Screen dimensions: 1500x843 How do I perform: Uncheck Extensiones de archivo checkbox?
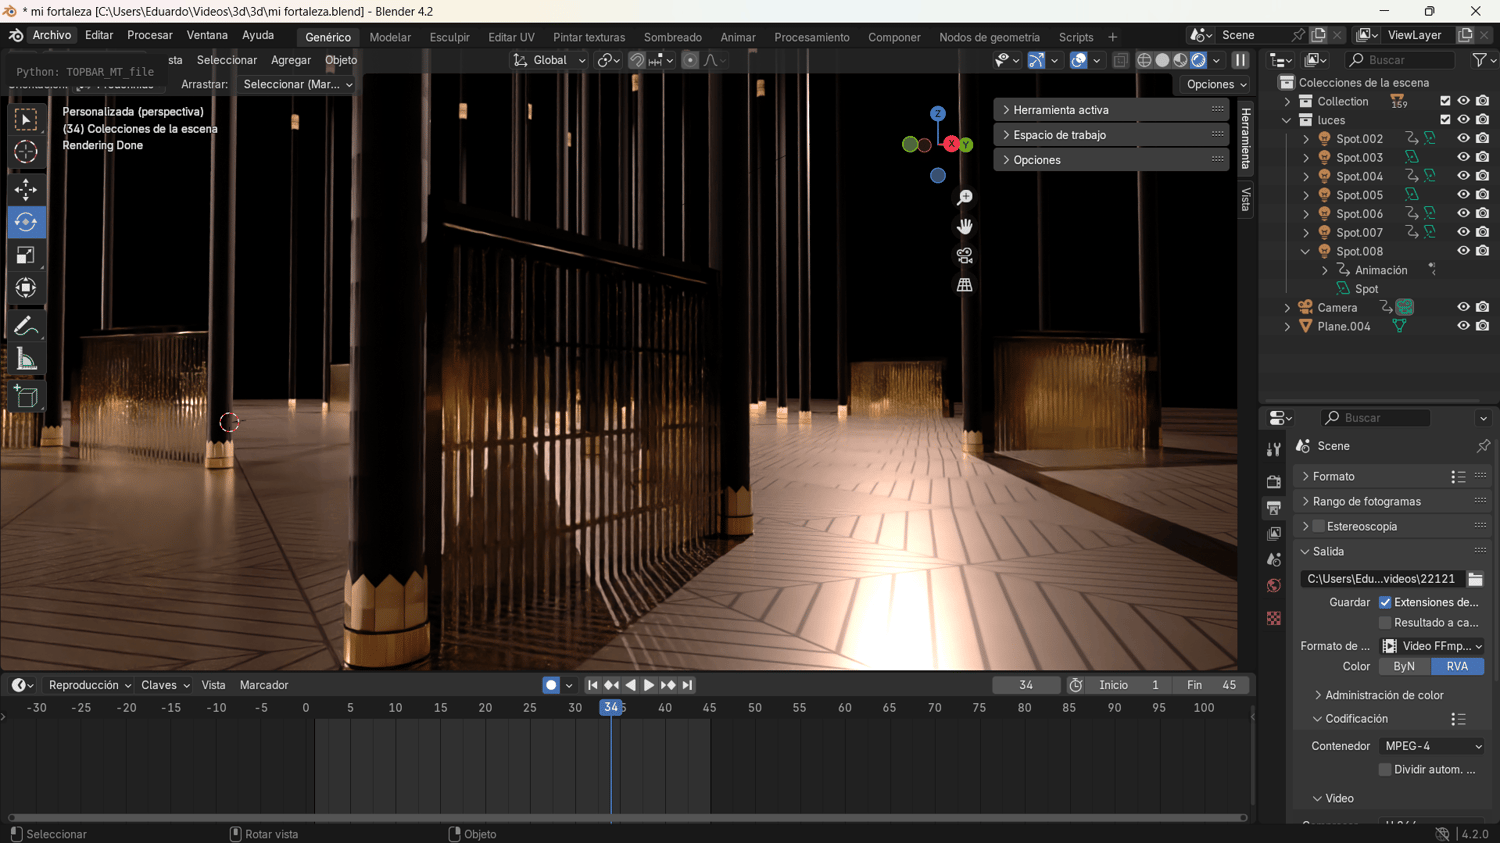point(1385,602)
